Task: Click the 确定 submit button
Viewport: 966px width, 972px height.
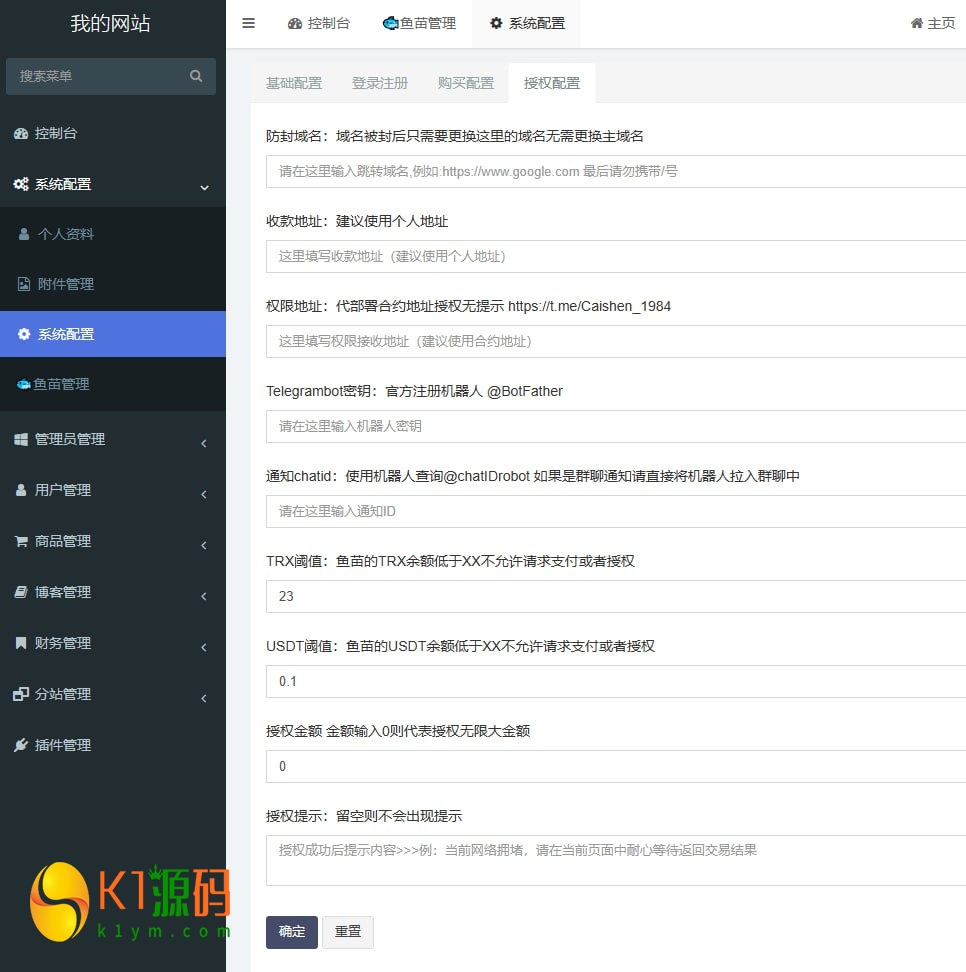Action: point(292,932)
